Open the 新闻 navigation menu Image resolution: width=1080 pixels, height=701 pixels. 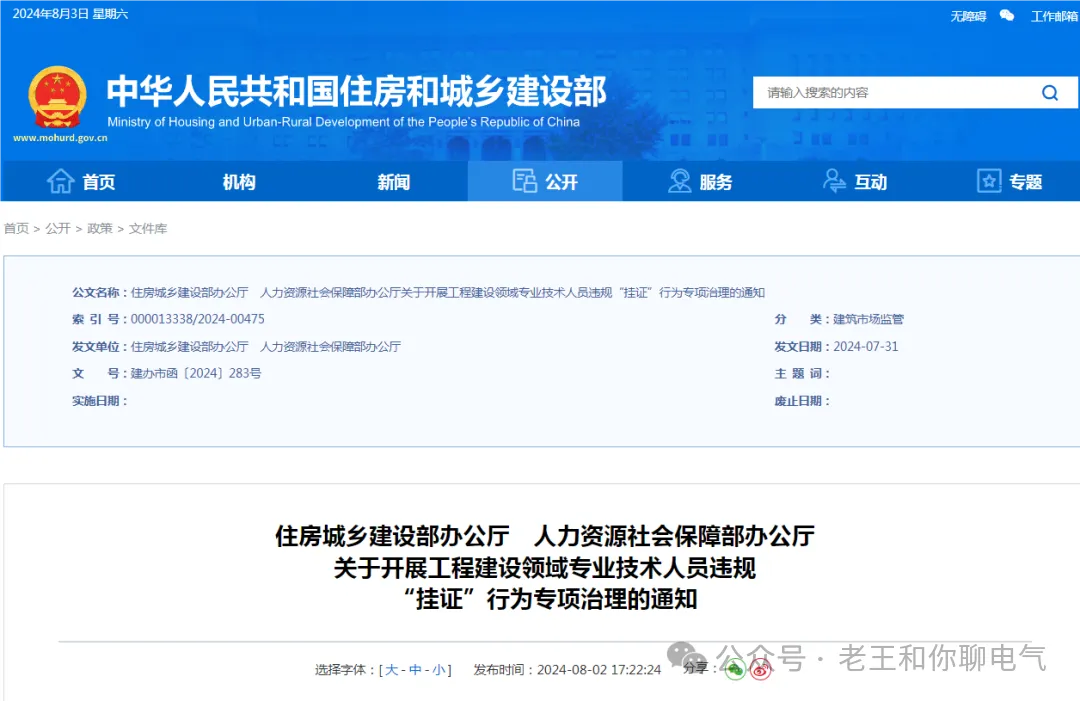[x=393, y=182]
